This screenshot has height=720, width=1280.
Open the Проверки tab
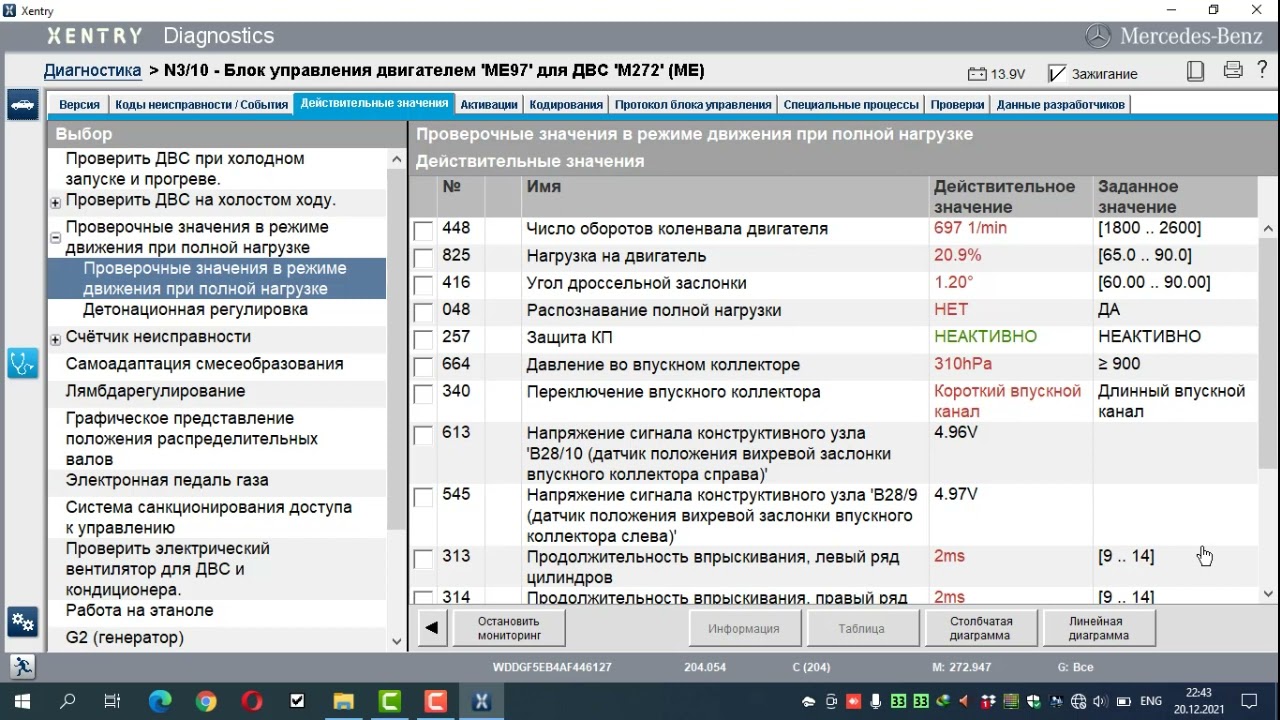tap(957, 105)
